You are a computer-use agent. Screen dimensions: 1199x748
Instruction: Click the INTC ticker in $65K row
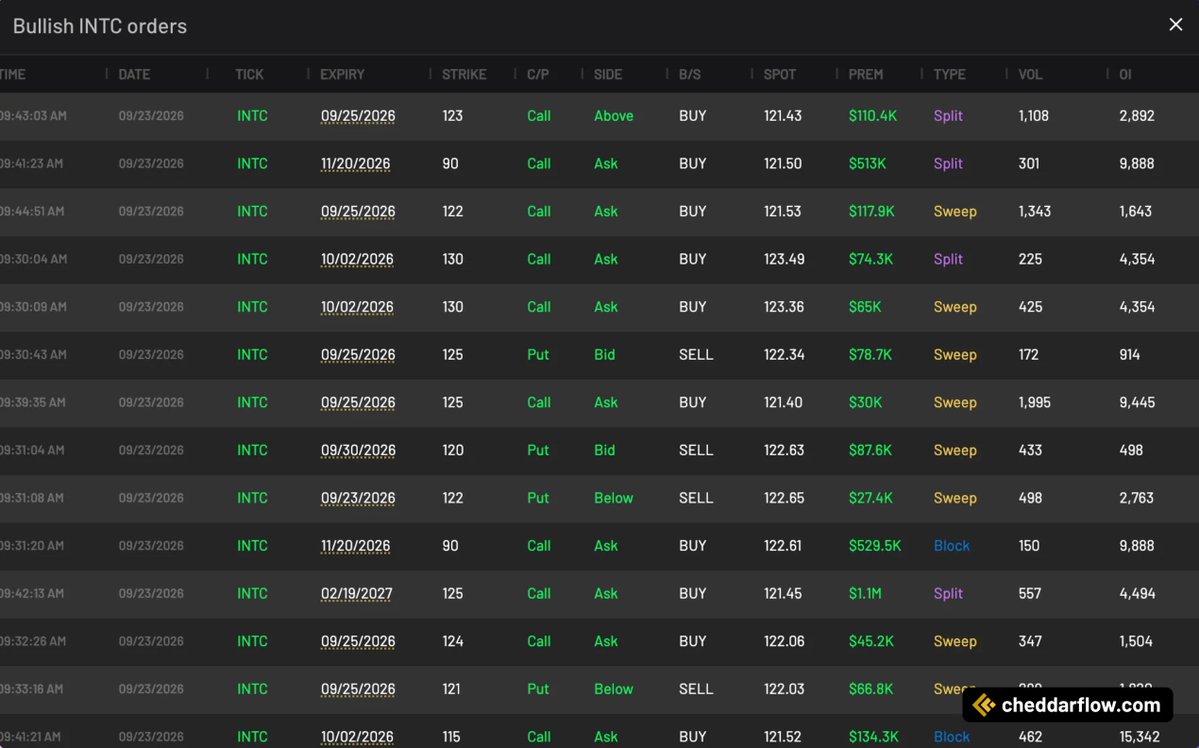(x=252, y=307)
